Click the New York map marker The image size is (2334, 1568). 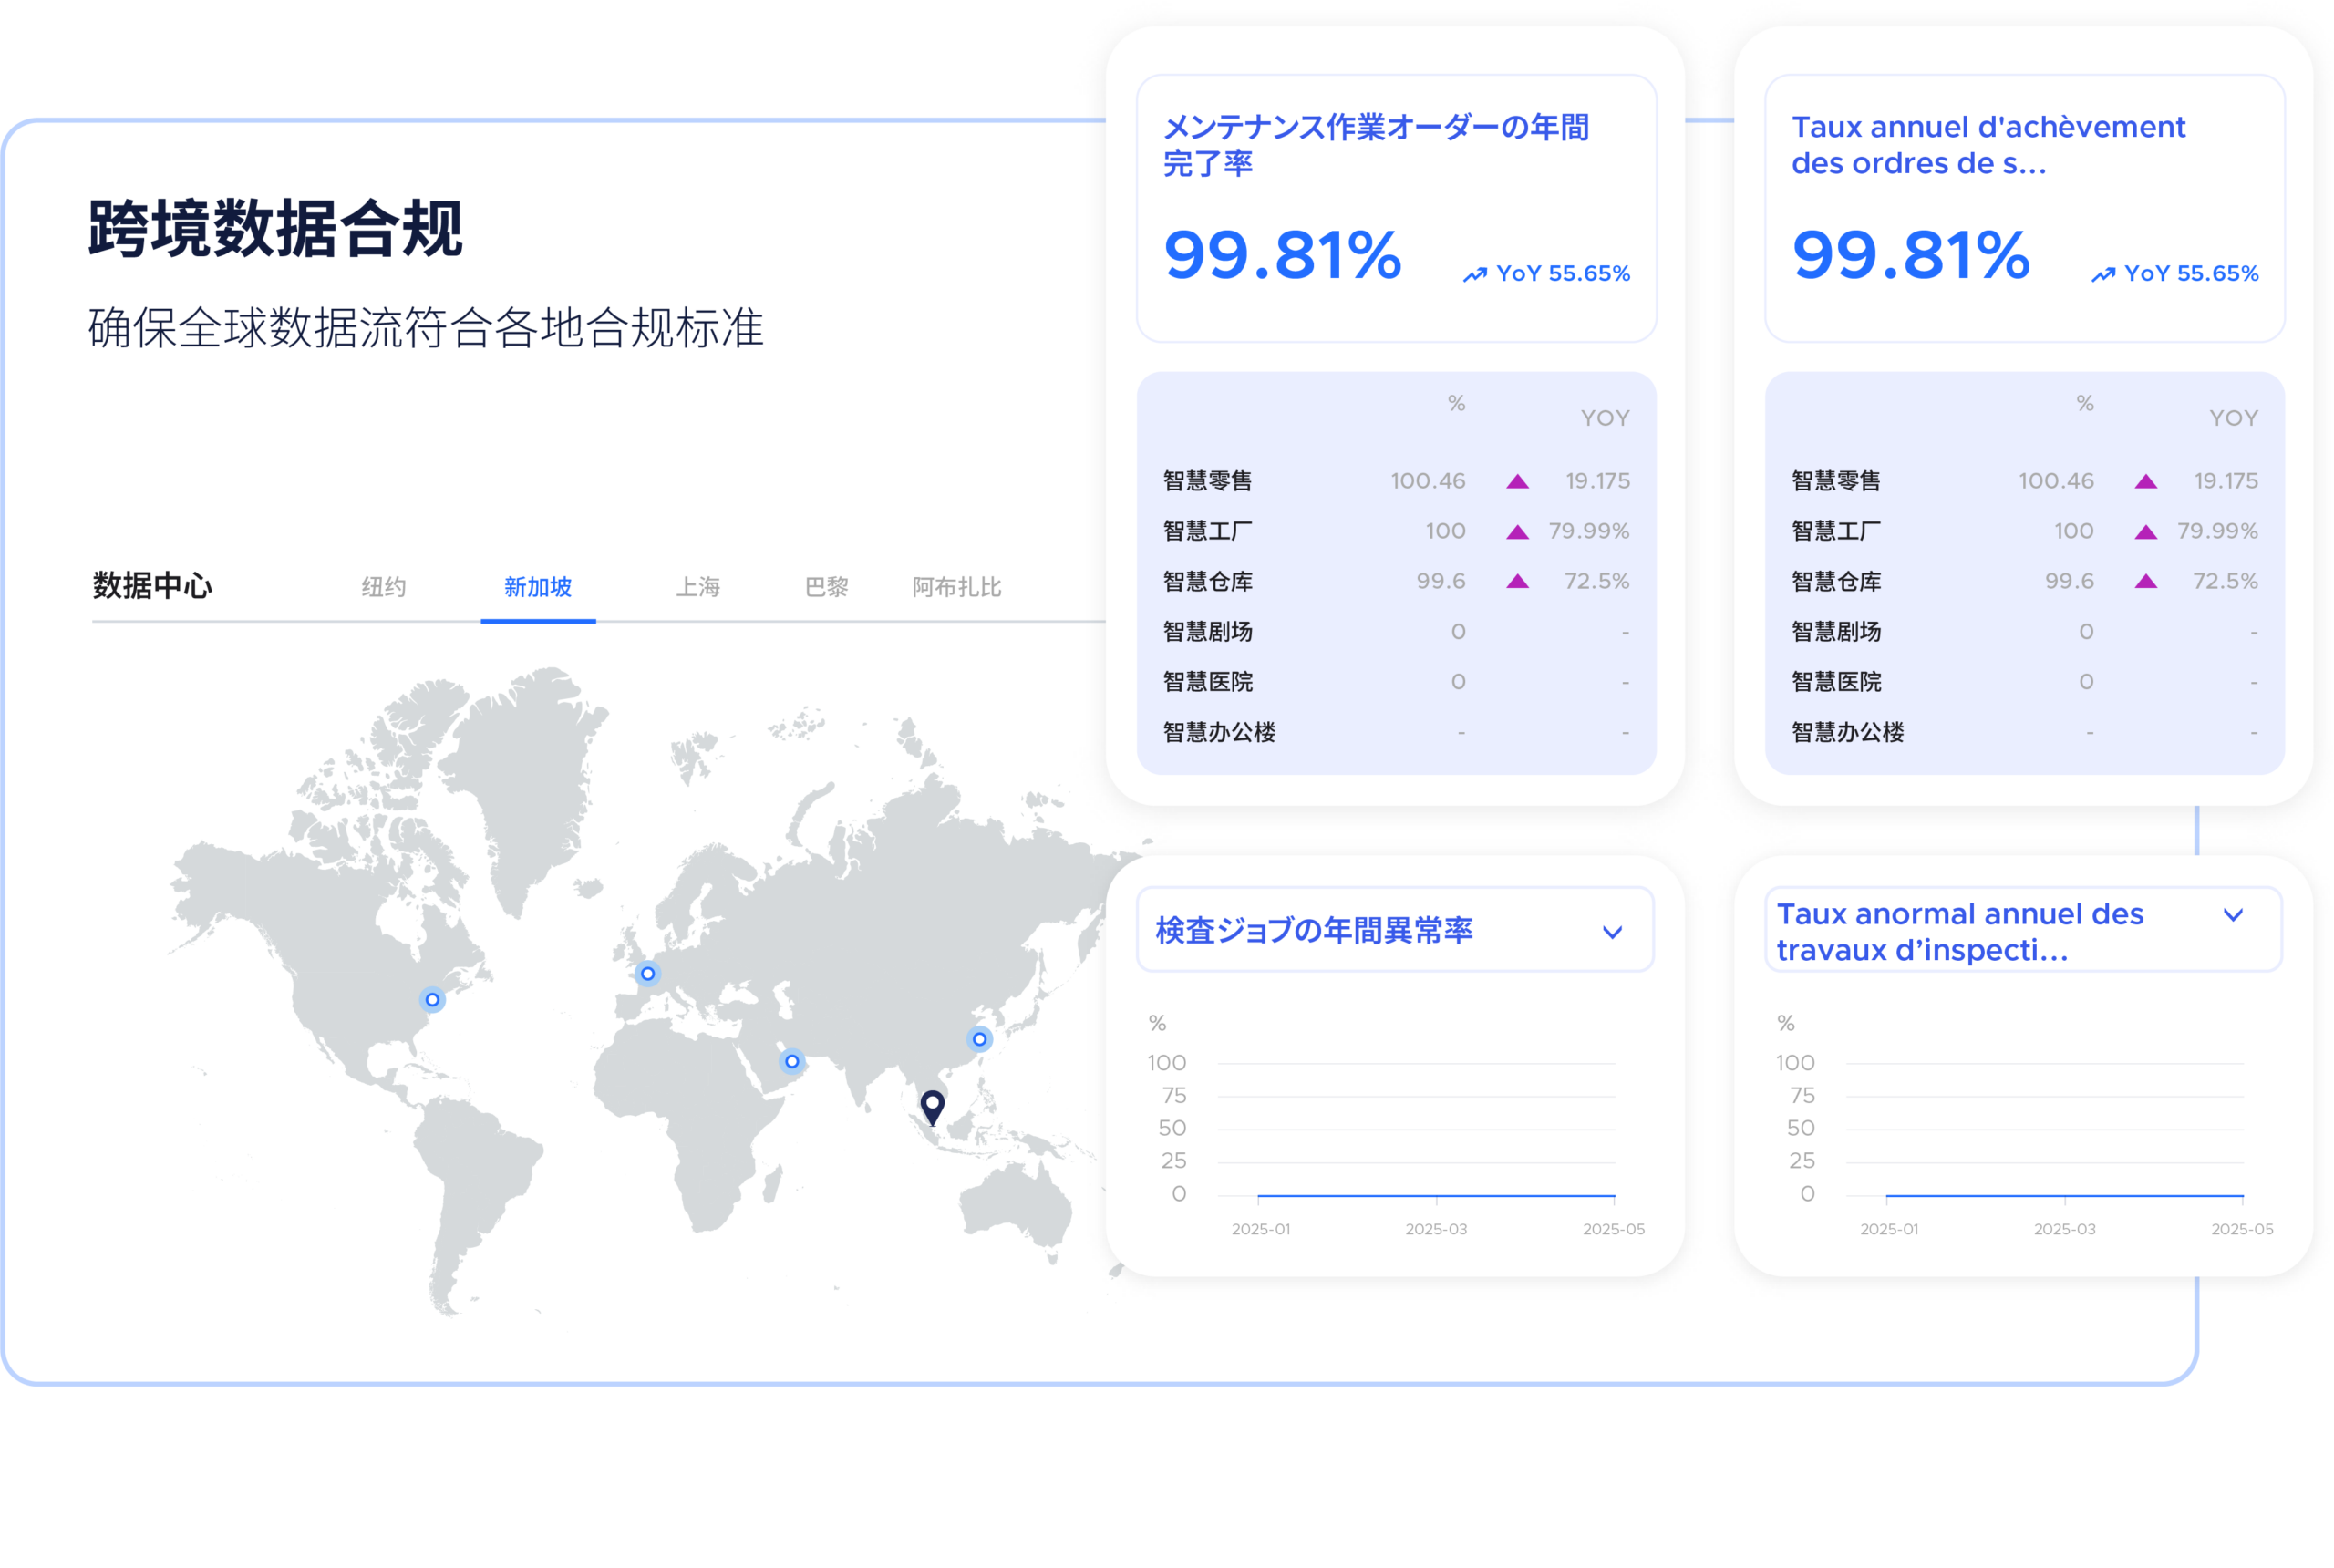coord(432,999)
